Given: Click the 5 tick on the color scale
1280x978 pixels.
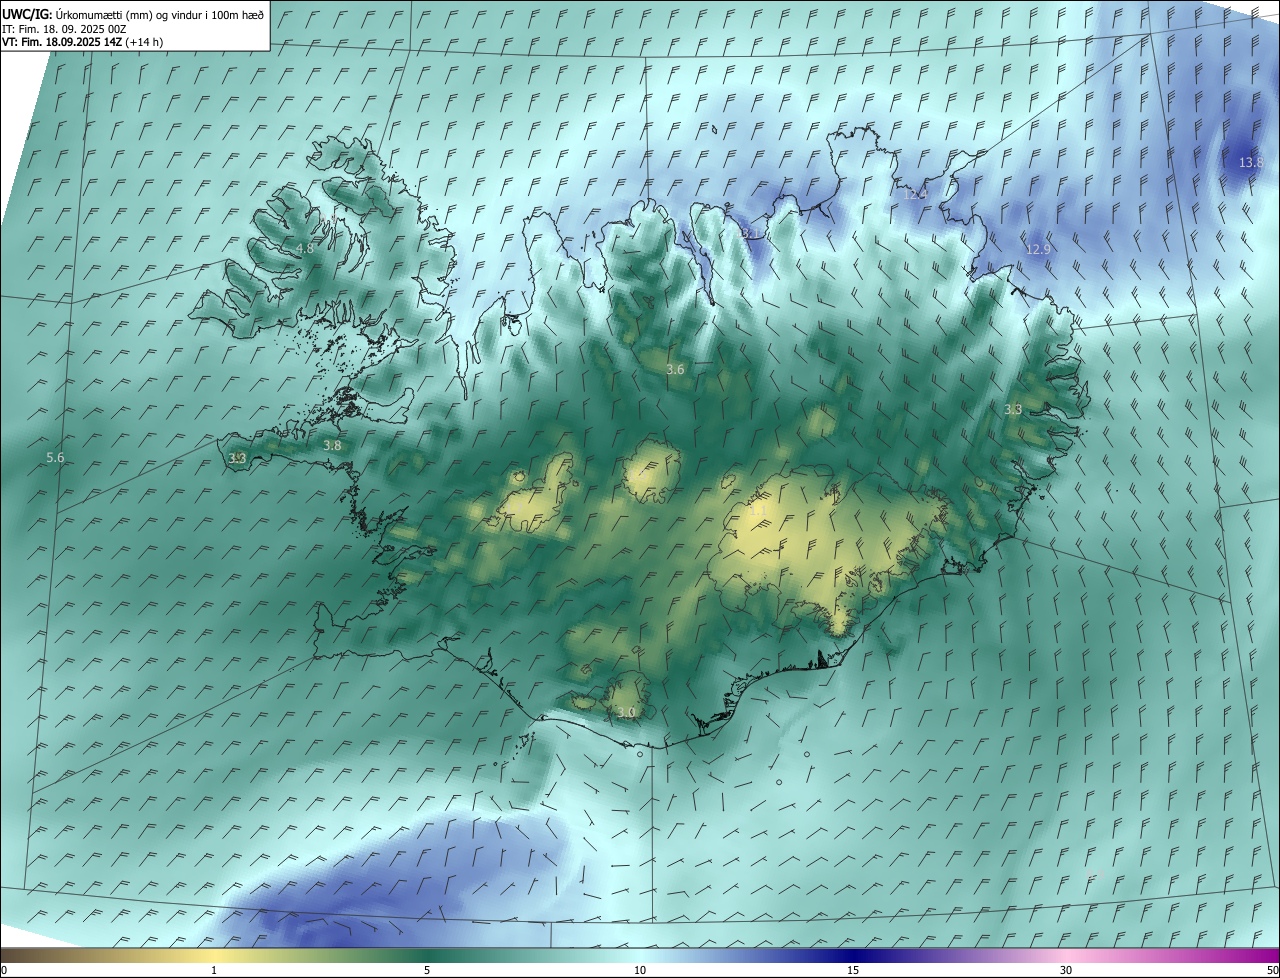Looking at the screenshot, I should click(427, 970).
